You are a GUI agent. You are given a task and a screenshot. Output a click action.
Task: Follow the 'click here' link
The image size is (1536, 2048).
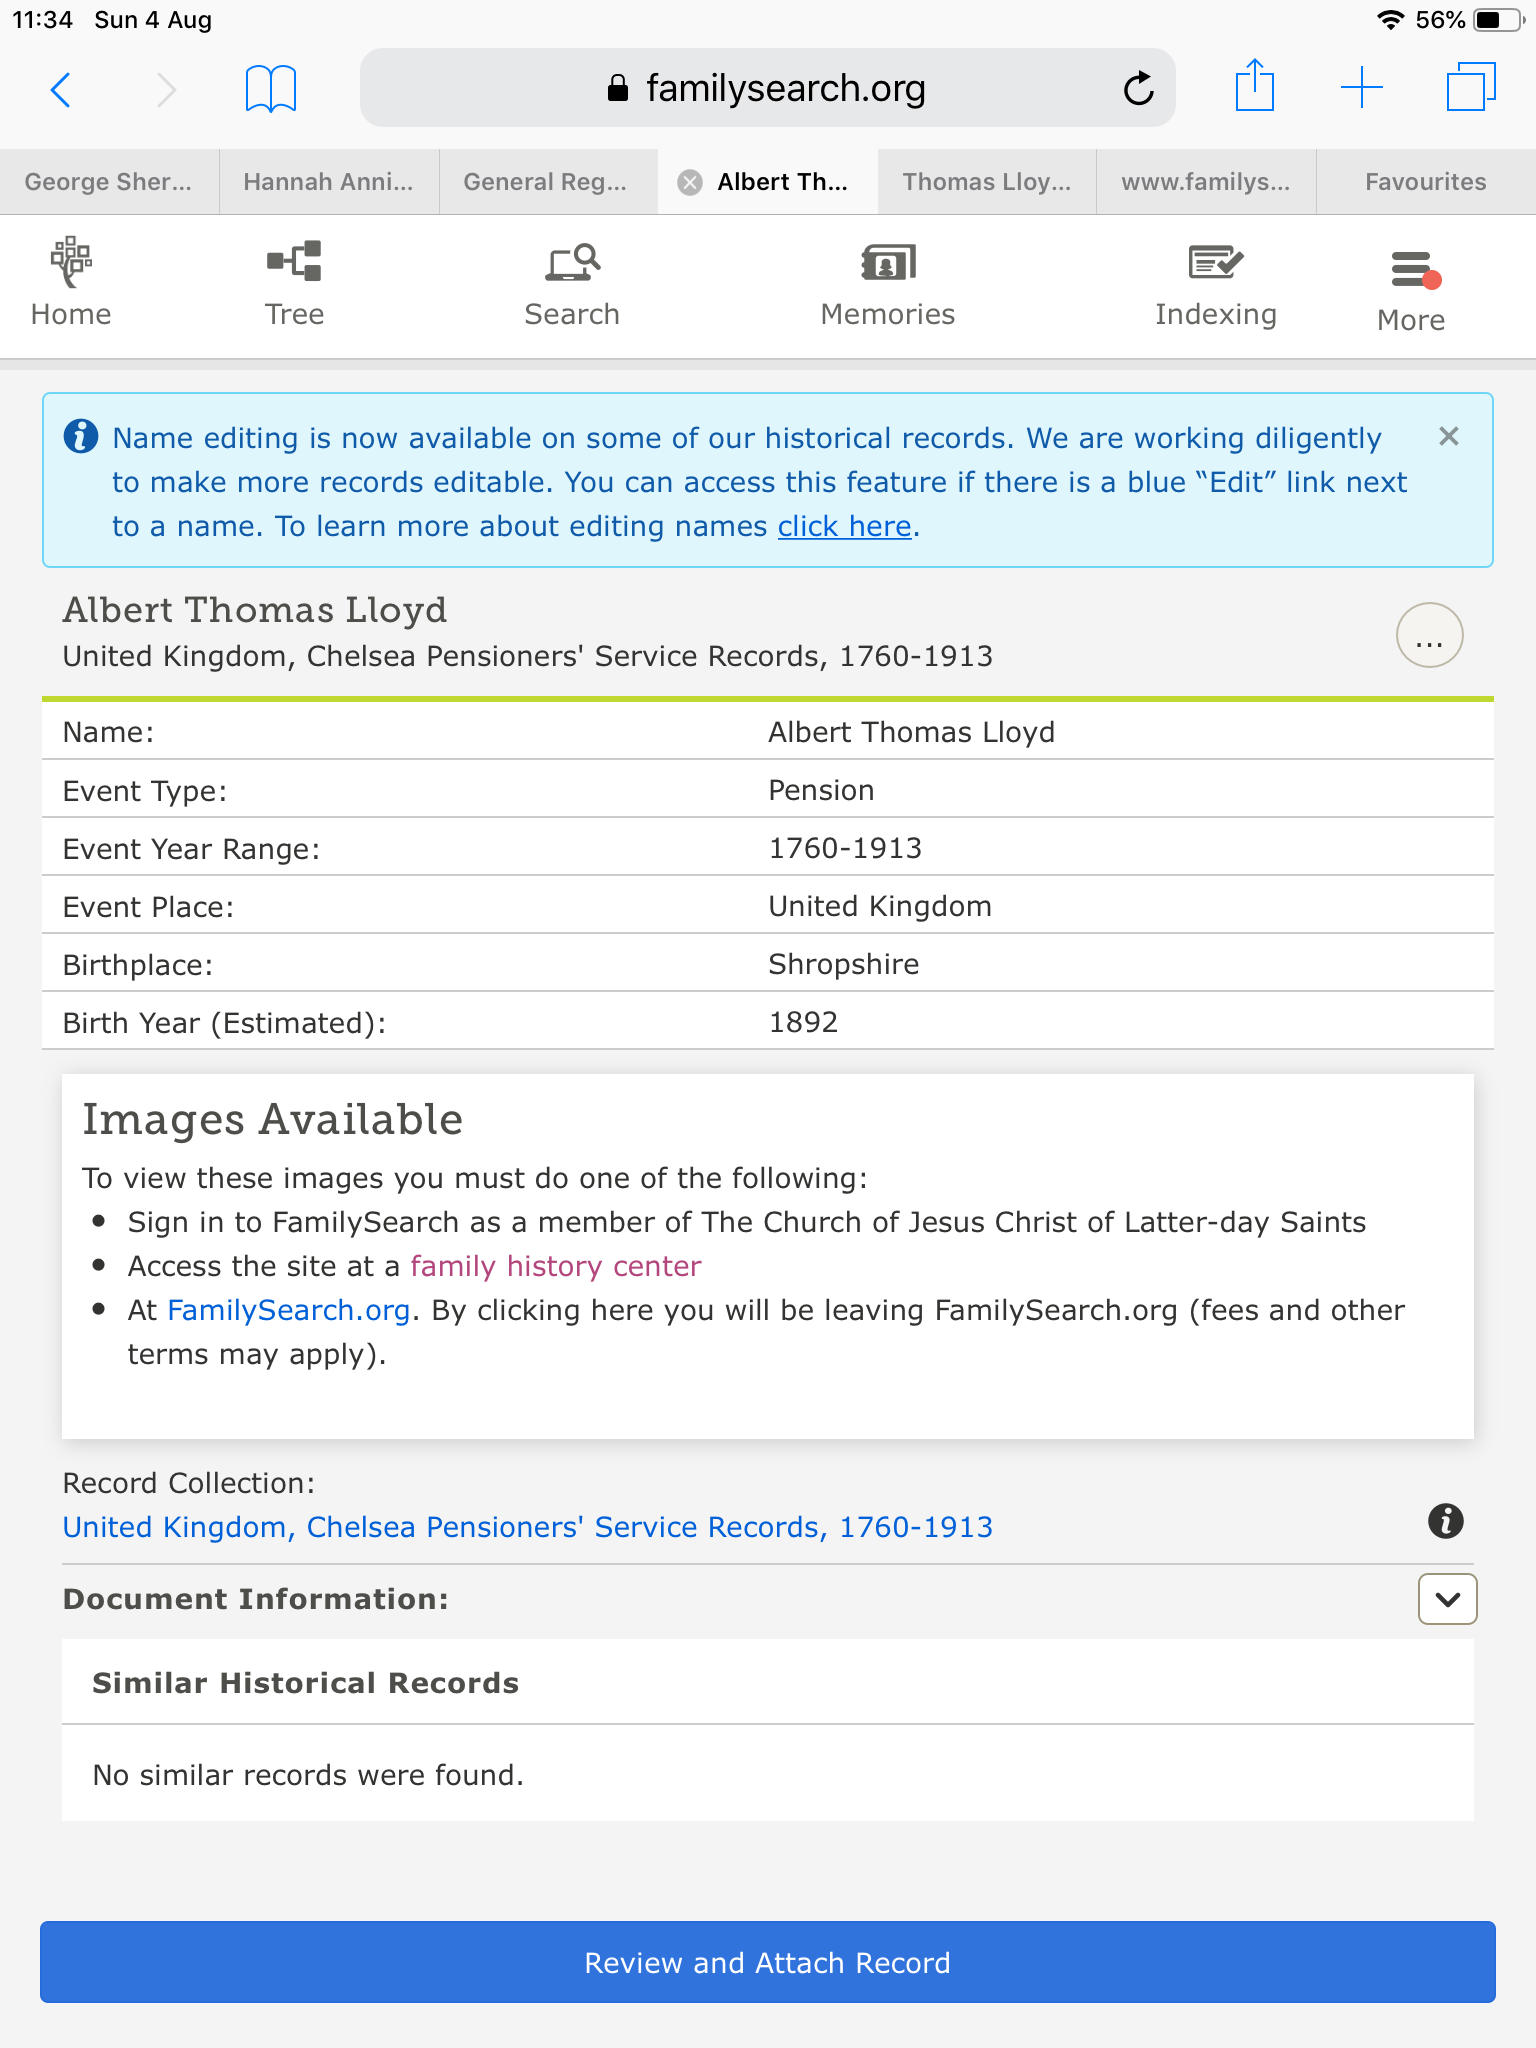(x=845, y=526)
